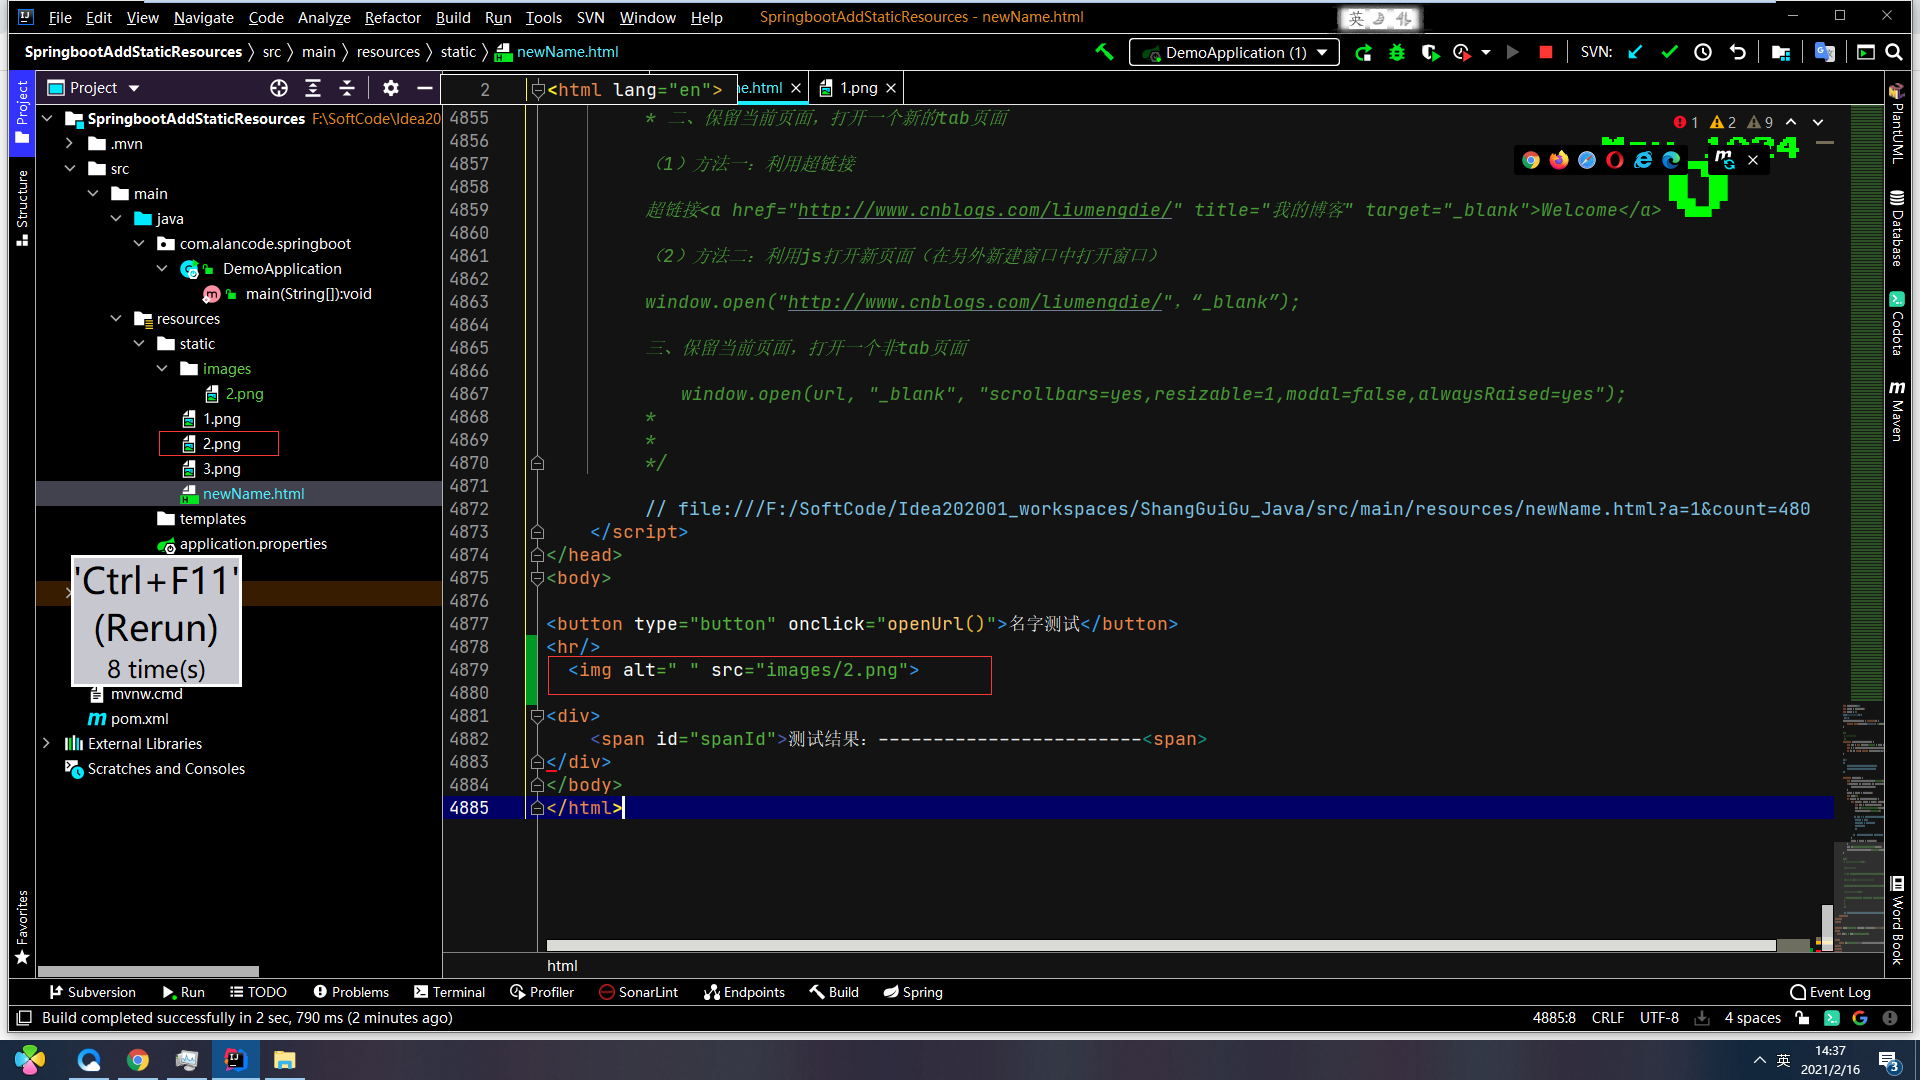Open preview in Chrome browser icon
1920x1080 pixels.
coord(1531,160)
